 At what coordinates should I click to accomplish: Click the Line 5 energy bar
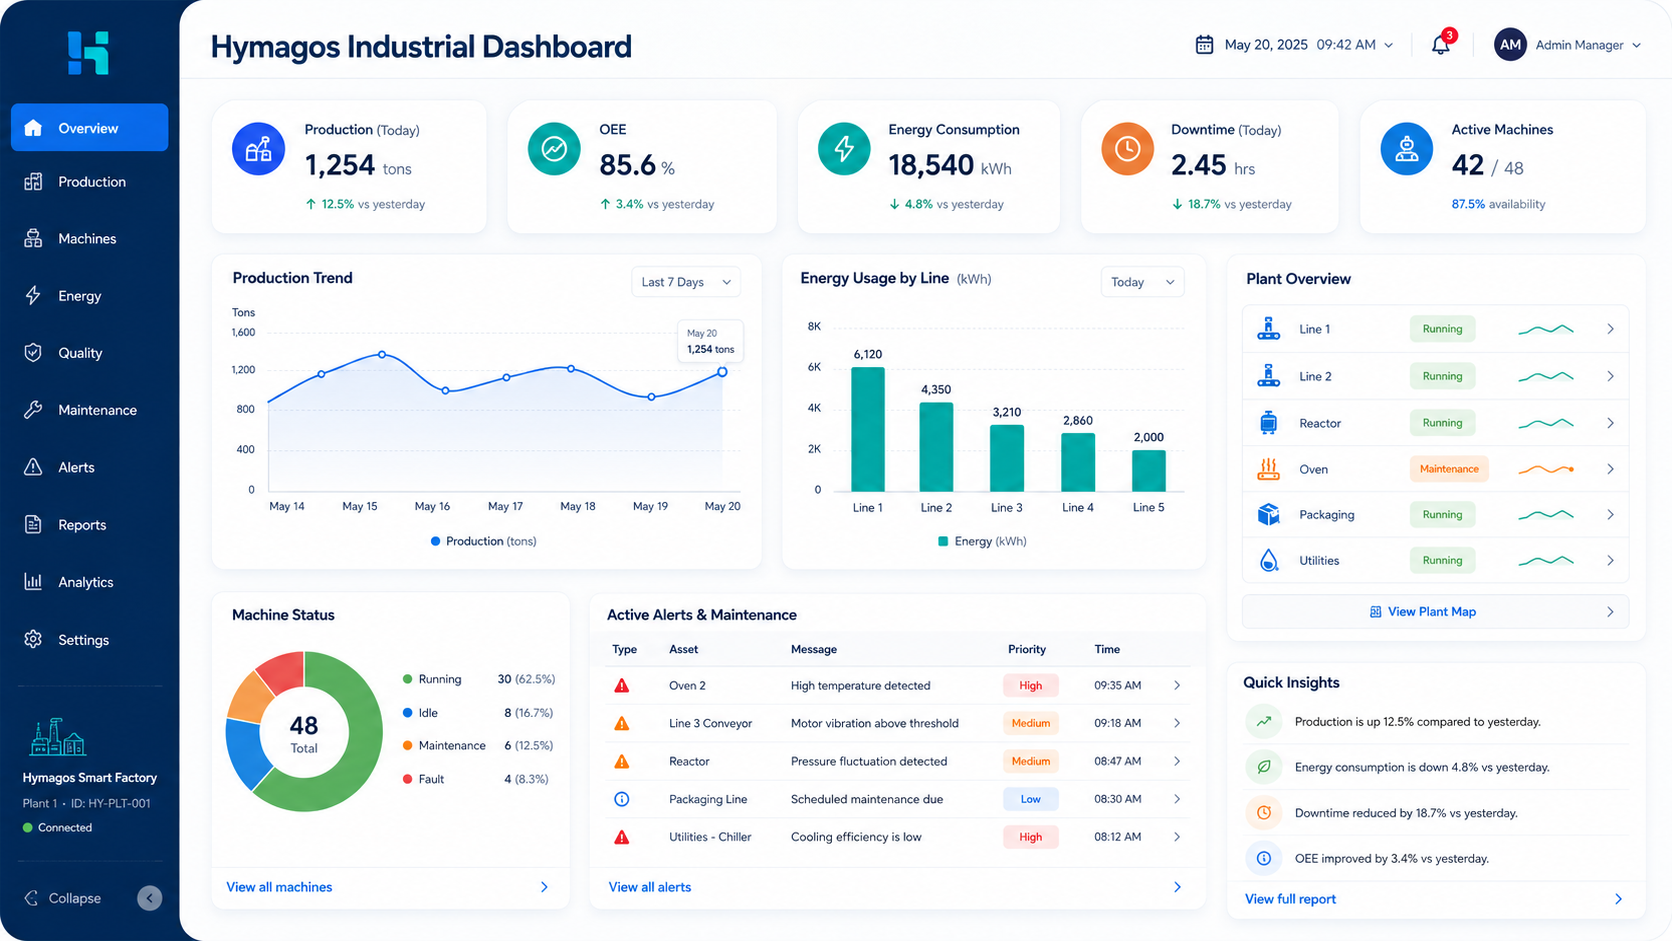(1148, 470)
